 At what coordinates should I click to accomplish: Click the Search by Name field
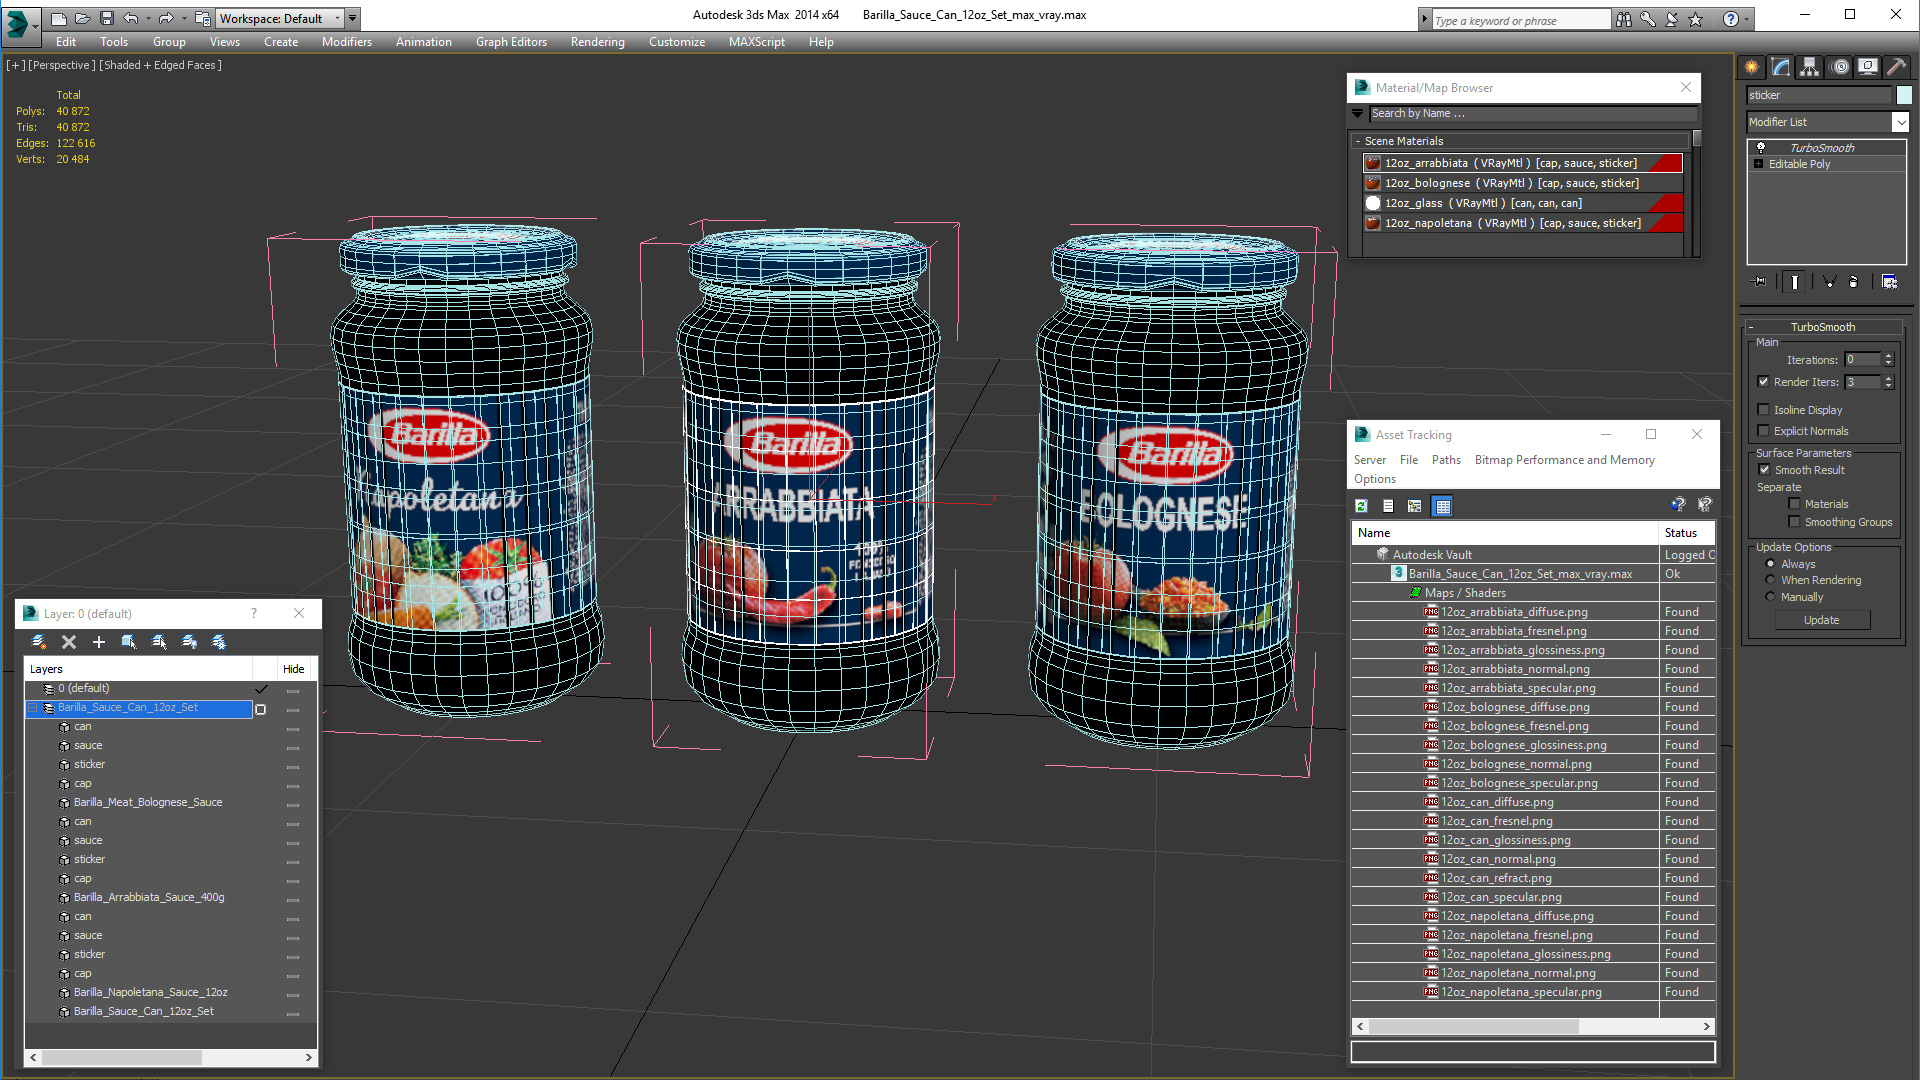1533,113
